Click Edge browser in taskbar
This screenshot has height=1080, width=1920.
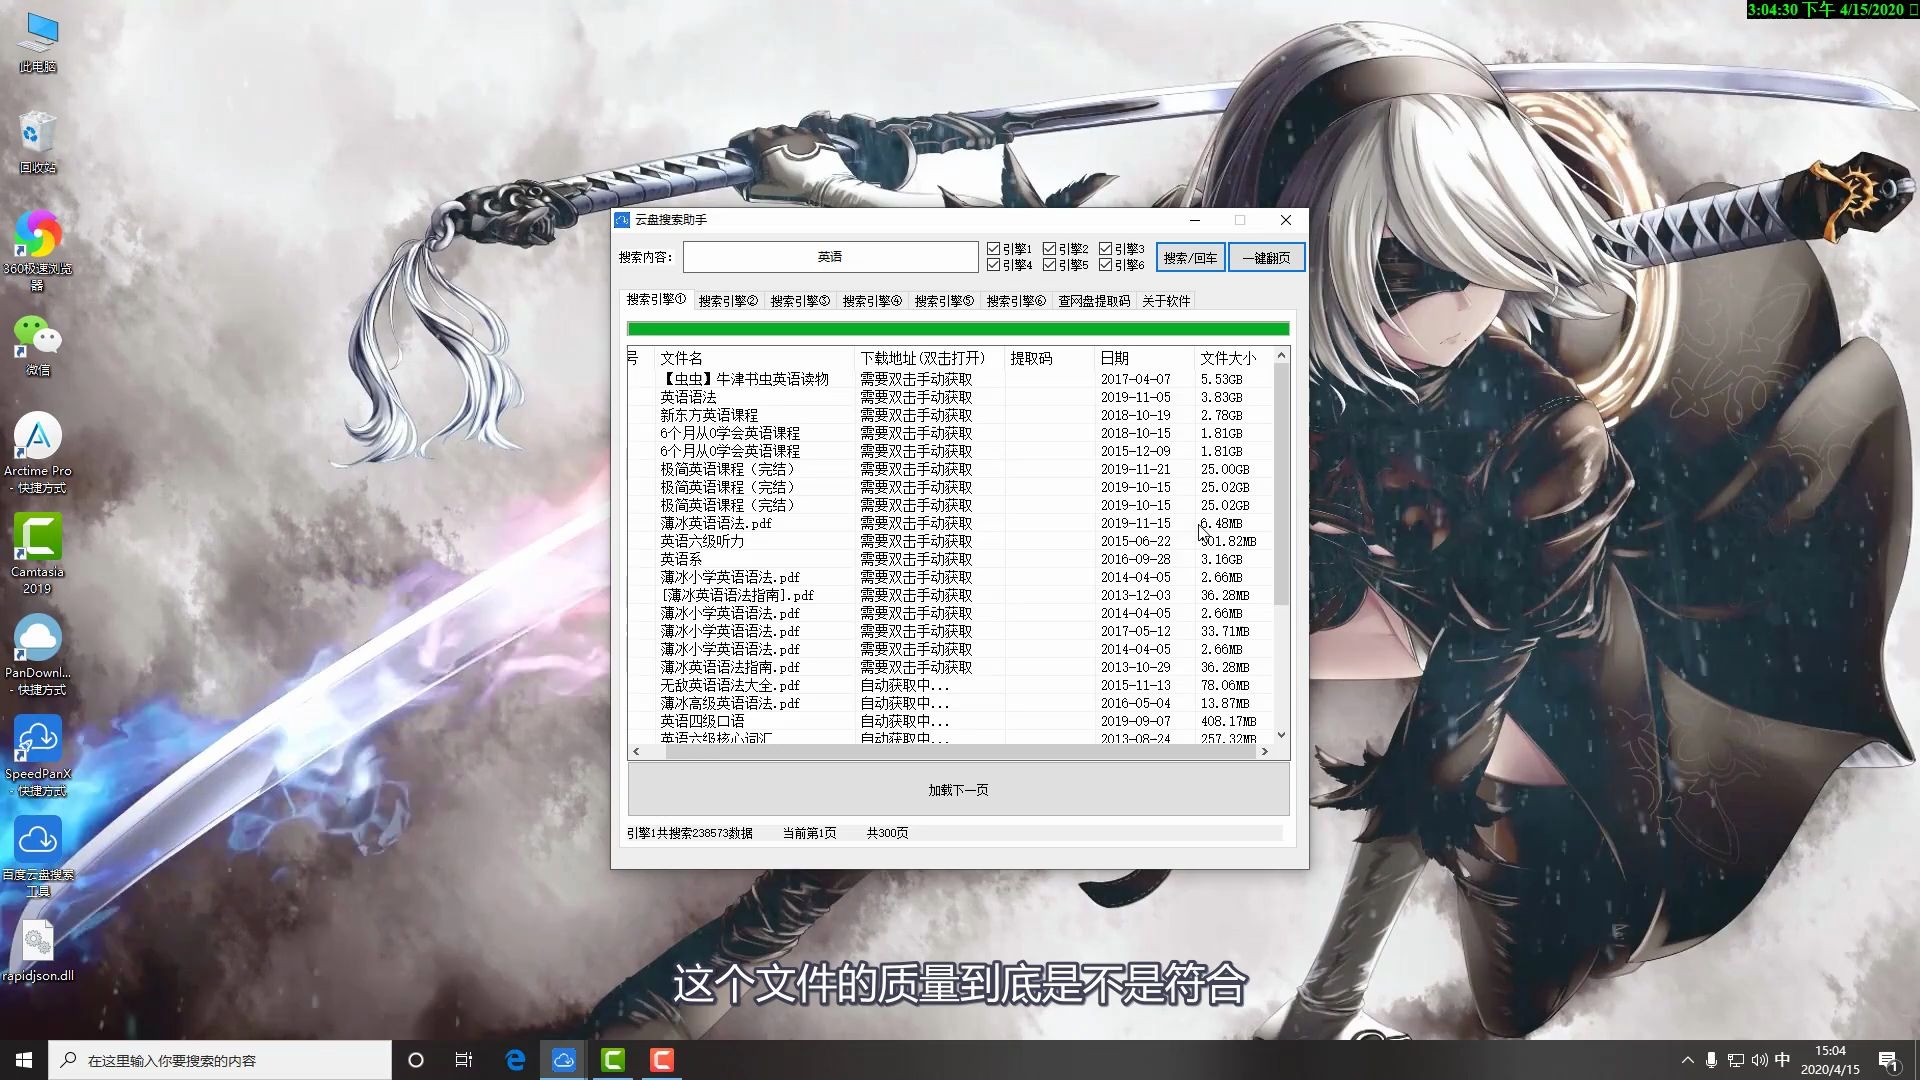tap(515, 1060)
